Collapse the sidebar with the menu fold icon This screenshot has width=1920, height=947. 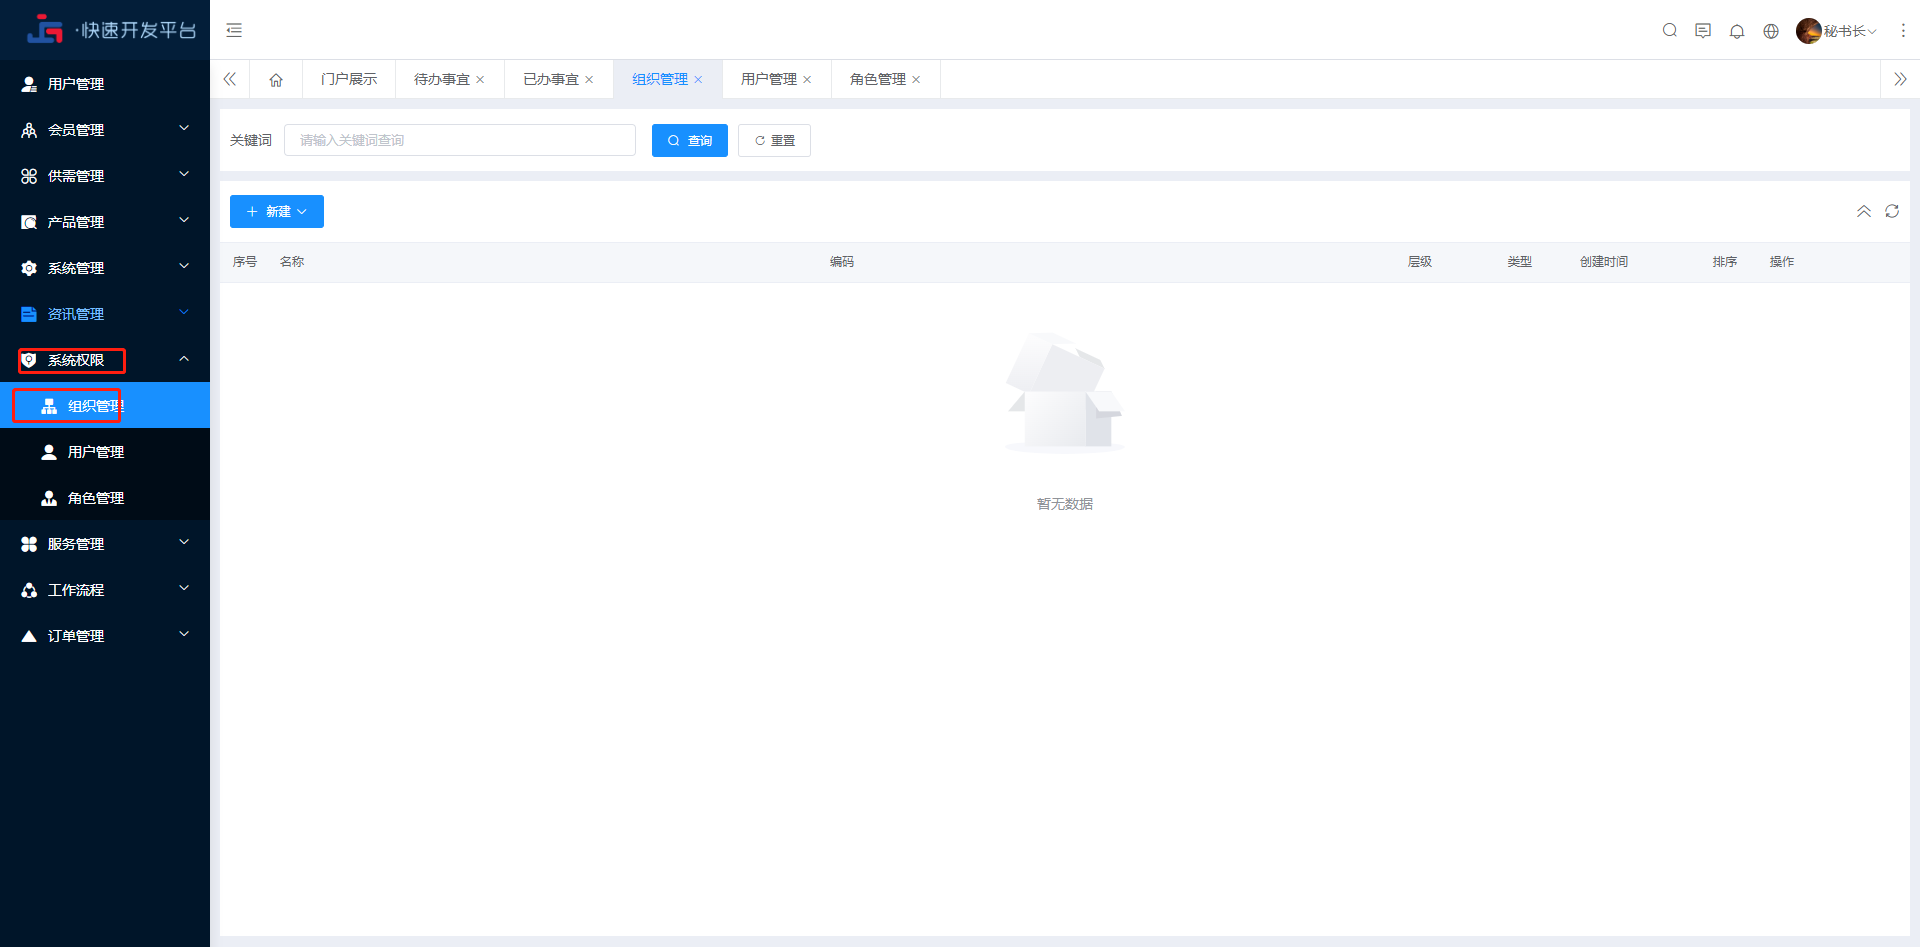[x=234, y=30]
